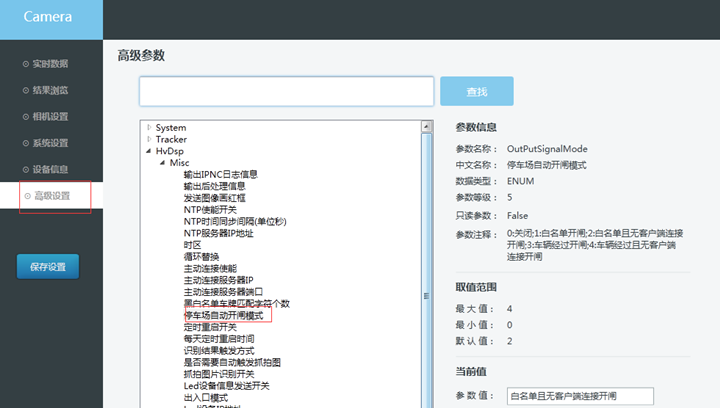
Task: Select 主动连接服务器端口 in the tree
Action: (223, 292)
